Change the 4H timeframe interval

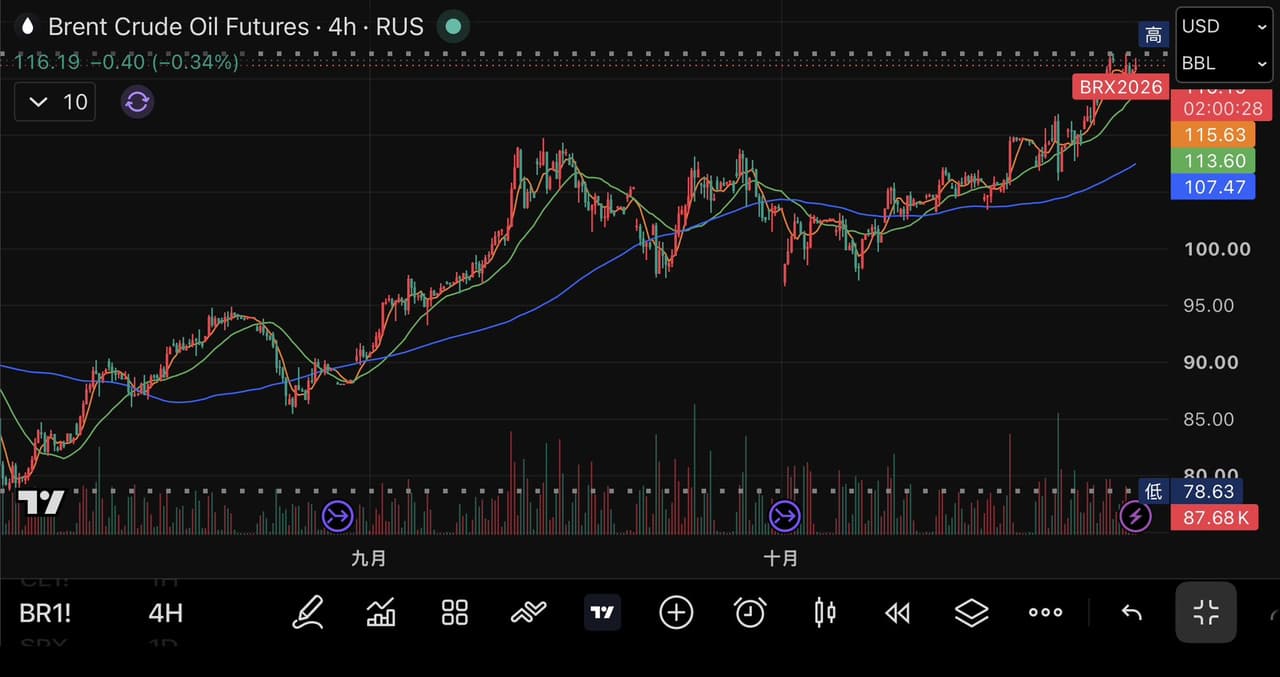pos(165,613)
